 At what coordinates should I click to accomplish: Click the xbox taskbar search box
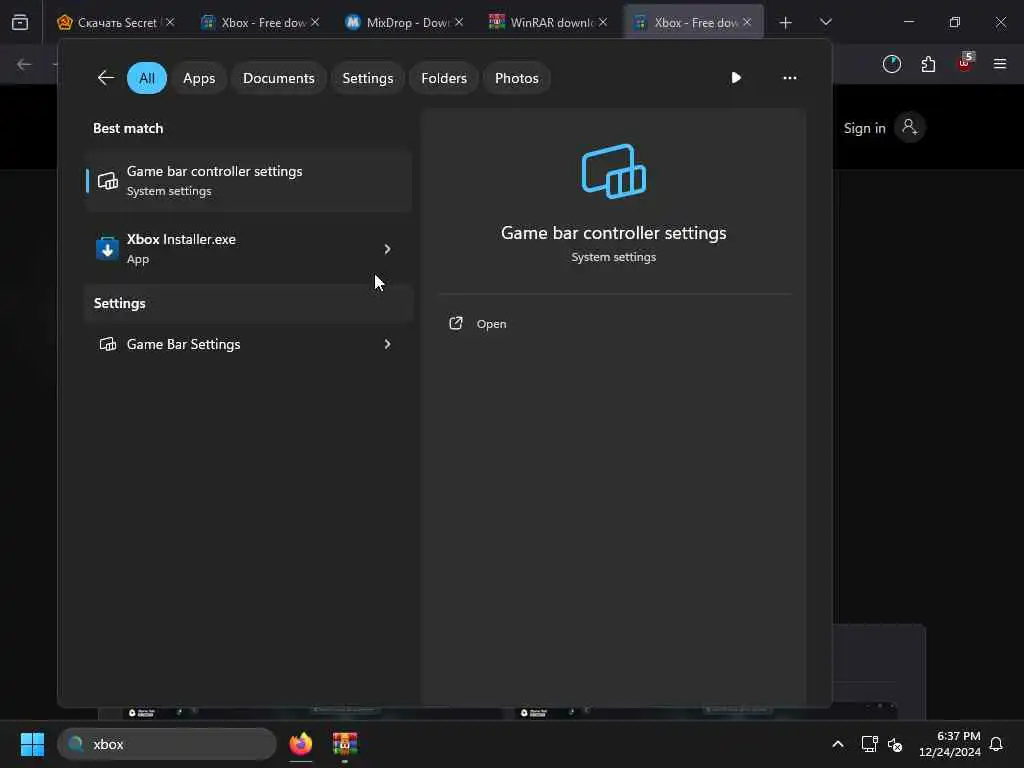pyautogui.click(x=167, y=744)
